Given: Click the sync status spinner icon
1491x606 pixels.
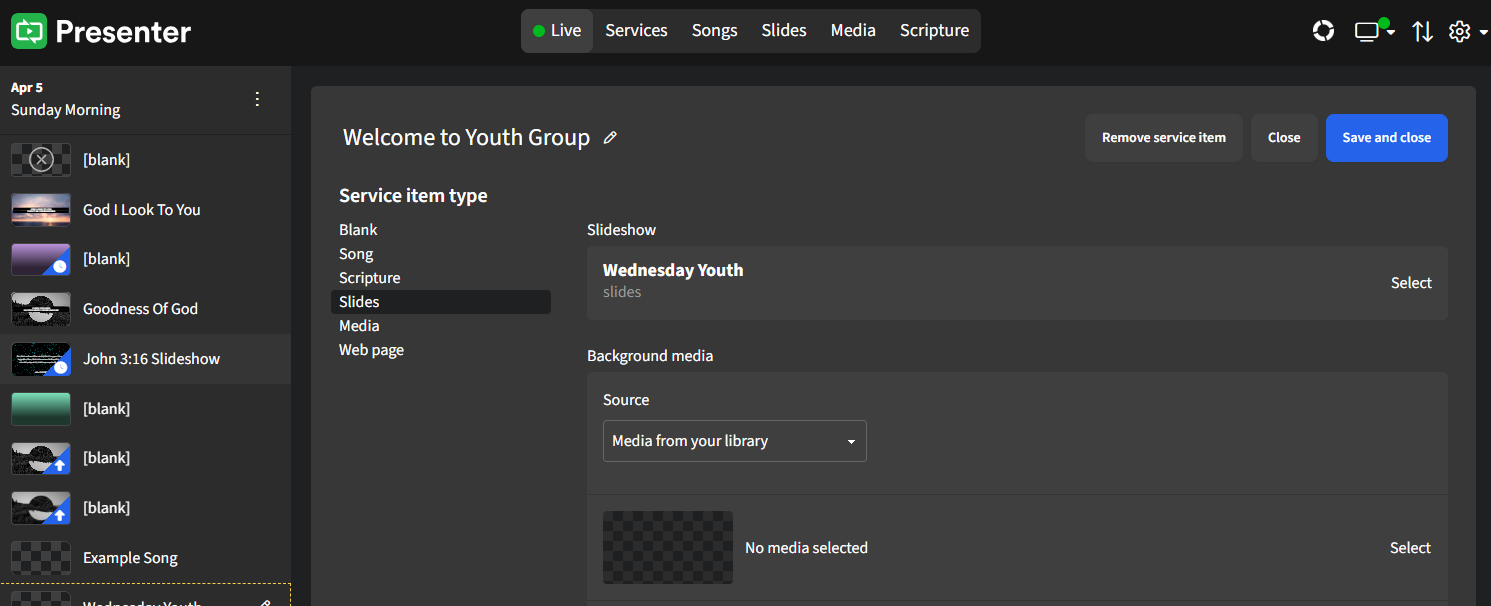Looking at the screenshot, I should point(1323,30).
